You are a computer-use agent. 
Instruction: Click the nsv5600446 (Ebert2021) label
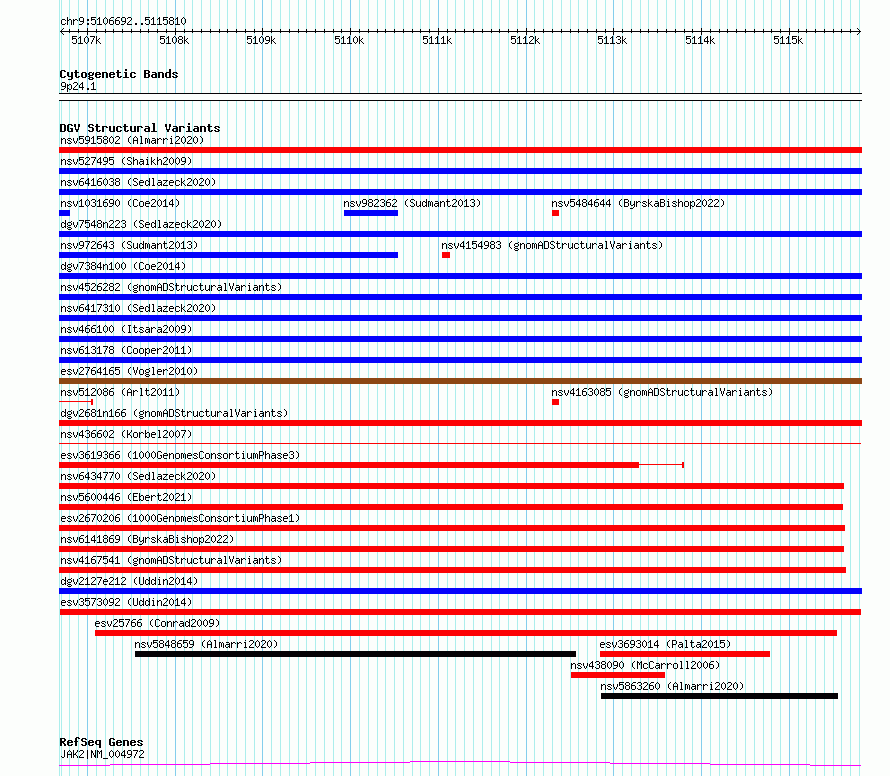point(126,497)
